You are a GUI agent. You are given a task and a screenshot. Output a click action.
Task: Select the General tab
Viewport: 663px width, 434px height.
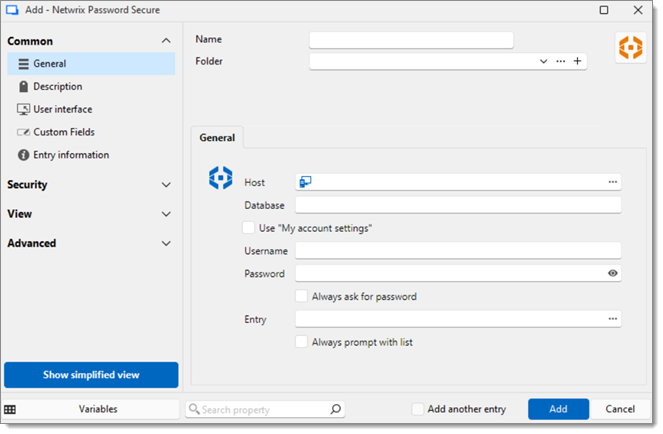[217, 138]
